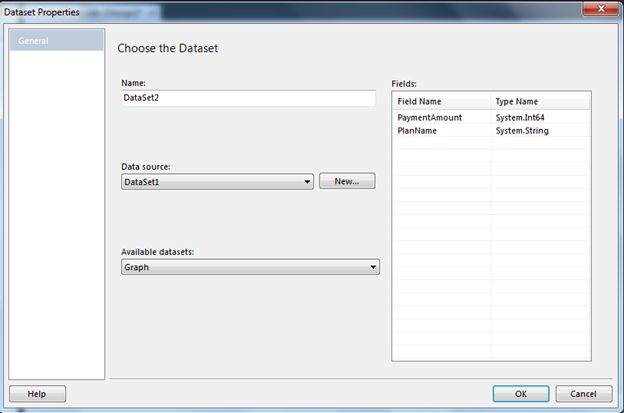Viewport: 624px width, 413px height.
Task: Click the New... data source button
Action: pos(347,182)
